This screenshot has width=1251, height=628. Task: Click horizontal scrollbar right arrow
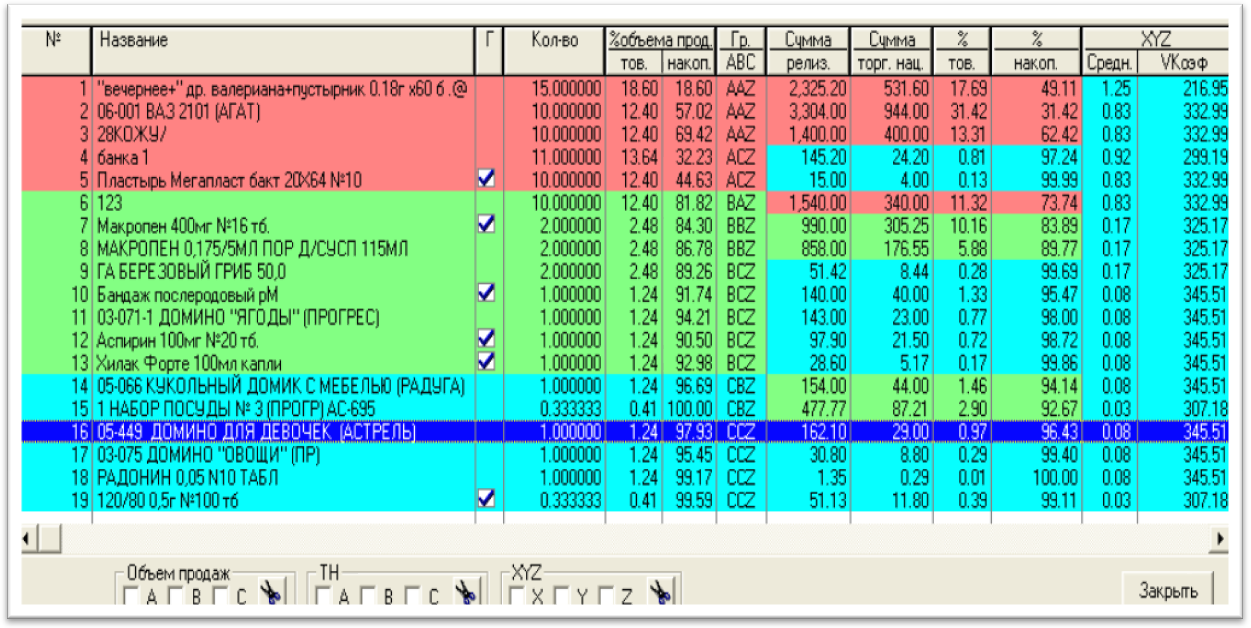[x=1218, y=539]
